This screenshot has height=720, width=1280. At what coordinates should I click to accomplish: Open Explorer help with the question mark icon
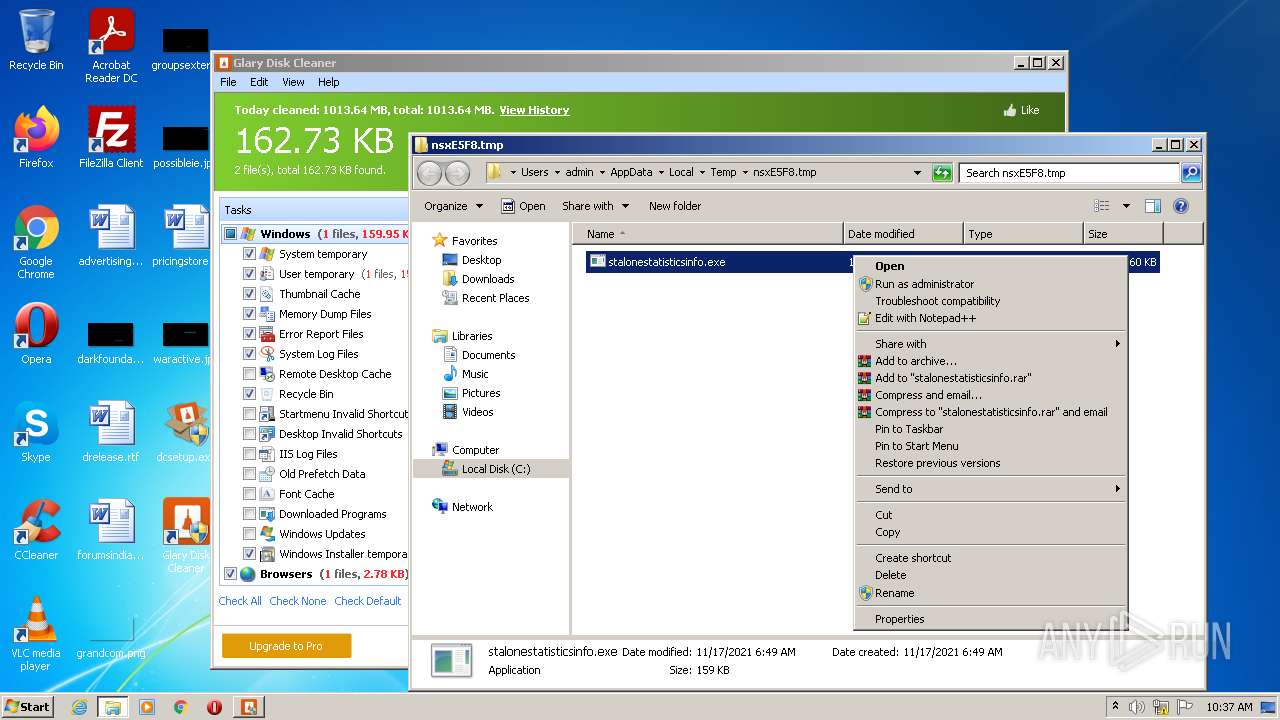coord(1180,206)
